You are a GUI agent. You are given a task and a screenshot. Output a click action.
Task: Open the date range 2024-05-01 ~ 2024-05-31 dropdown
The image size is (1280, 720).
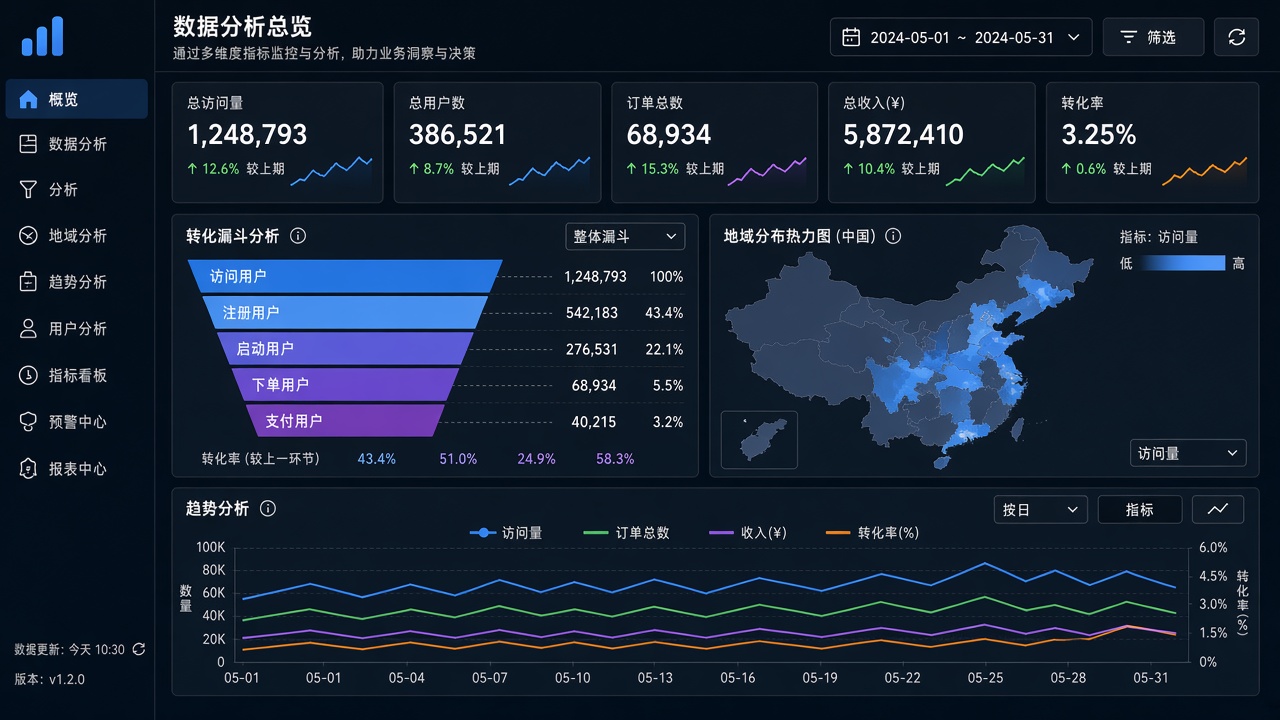pos(961,37)
